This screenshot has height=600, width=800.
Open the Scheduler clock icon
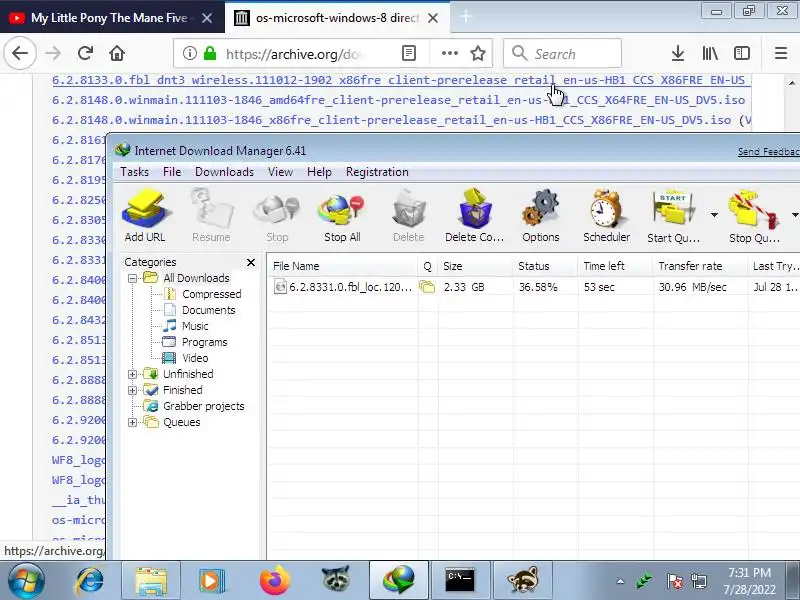[x=607, y=215]
